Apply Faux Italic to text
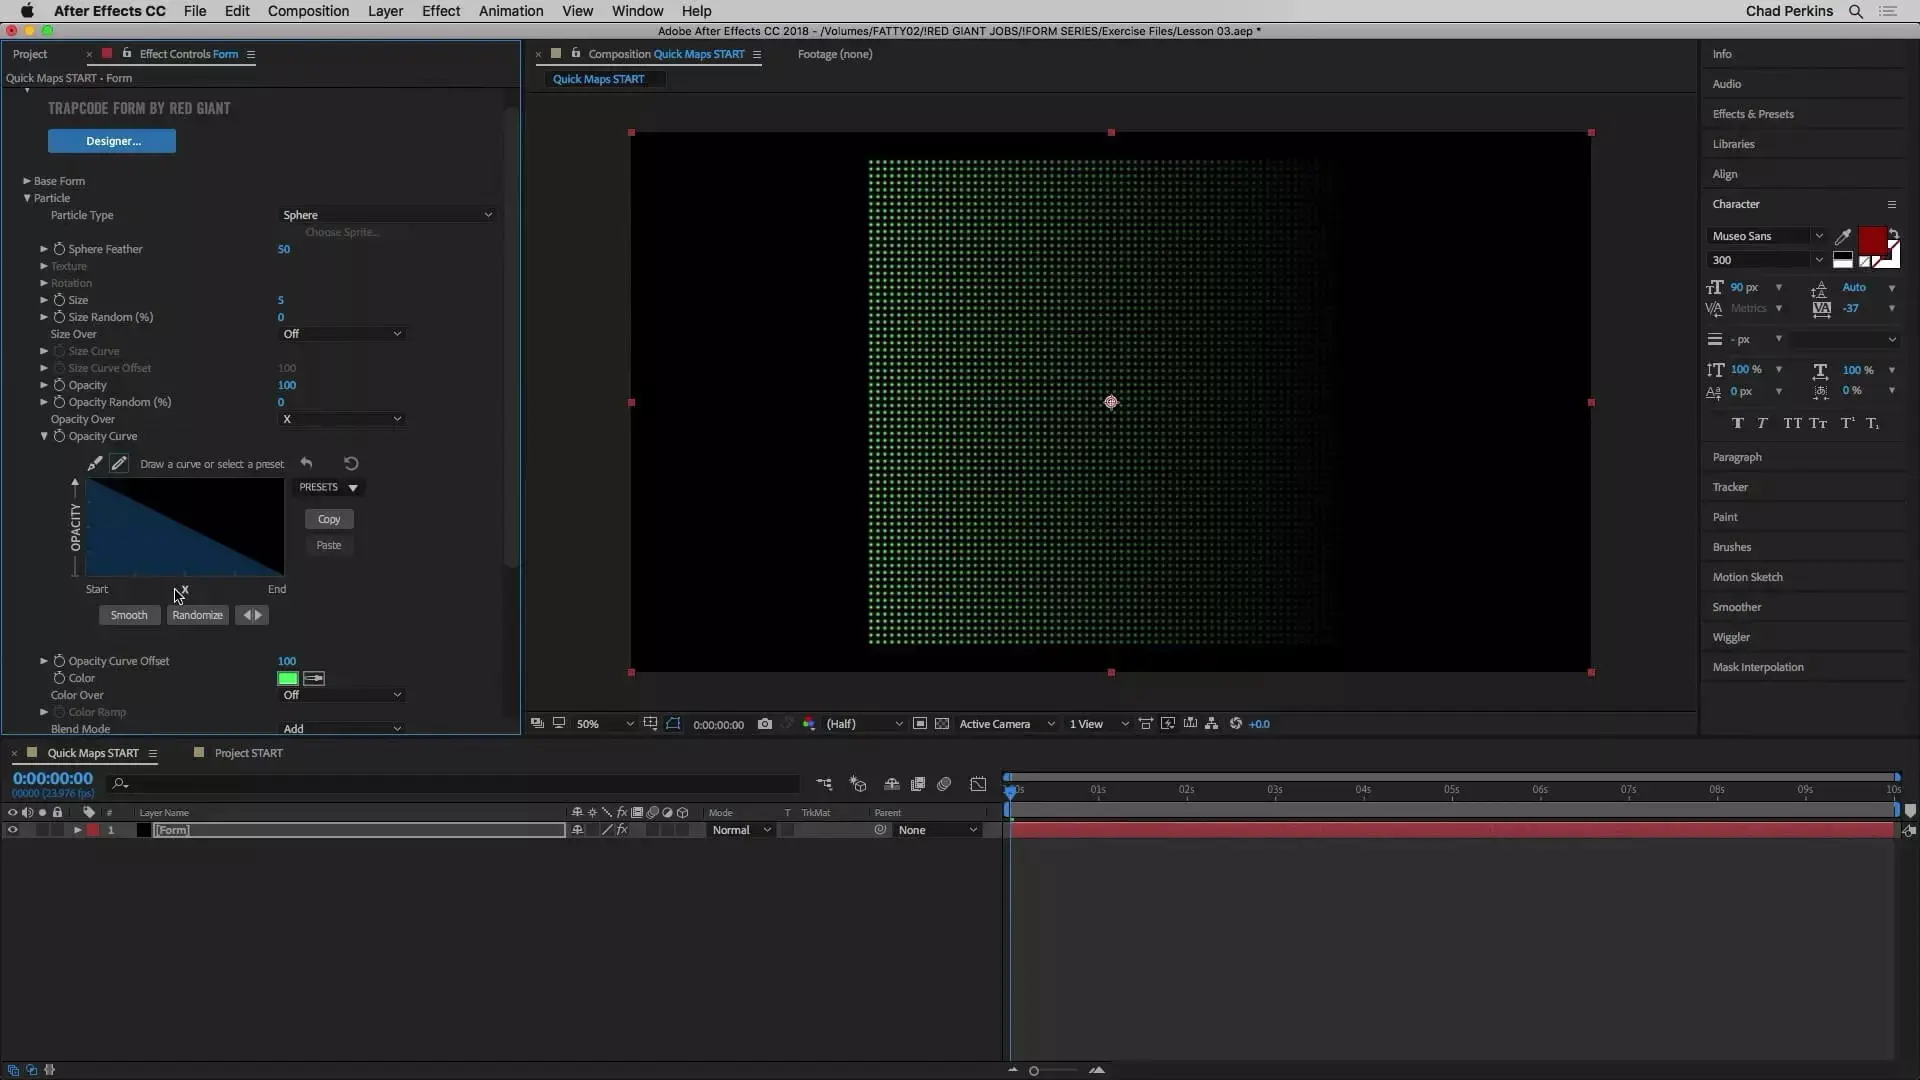 pos(1762,423)
